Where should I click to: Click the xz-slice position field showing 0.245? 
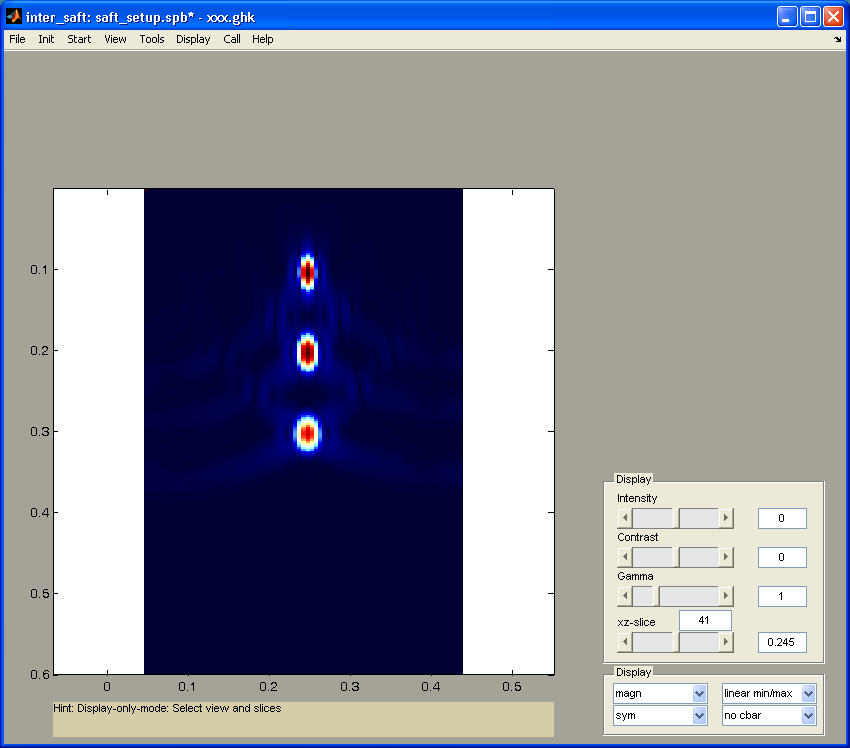coord(782,642)
